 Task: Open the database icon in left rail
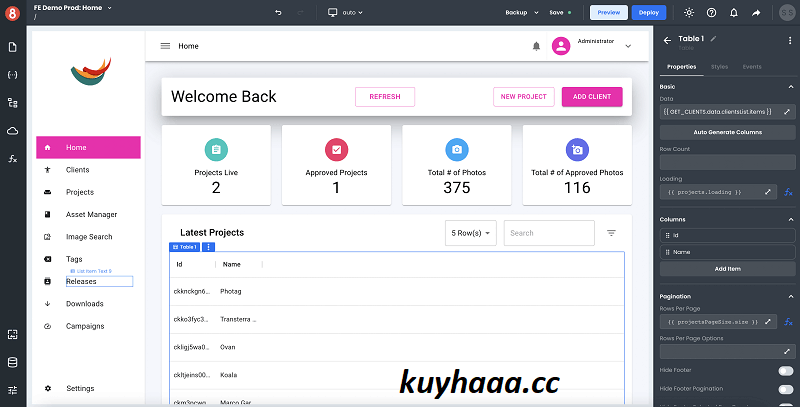(13, 363)
